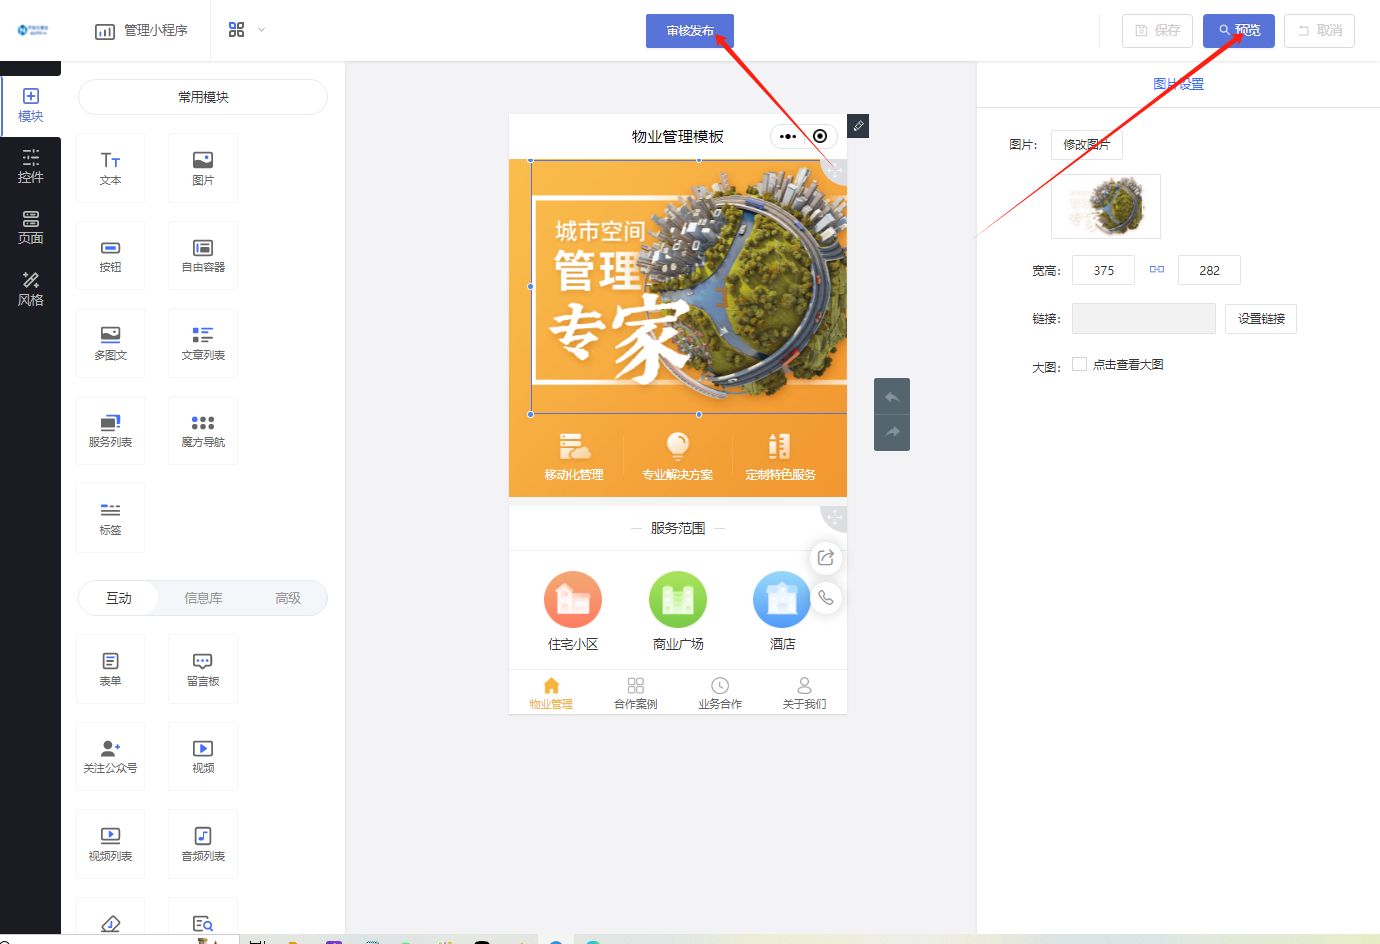Image resolution: width=1380 pixels, height=944 pixels.
Task: Open the 模块 sidebar panel
Action: [x=30, y=105]
